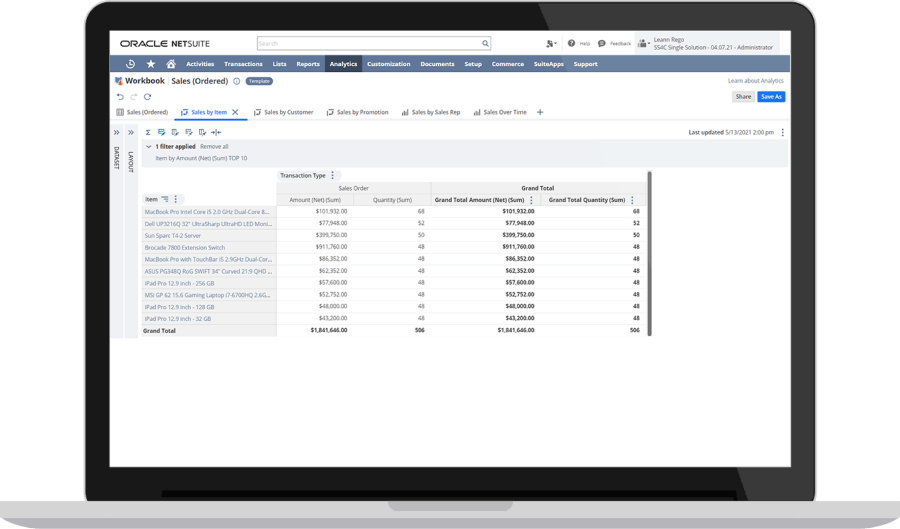Open the Customization menu
900x529 pixels.
pyautogui.click(x=389, y=64)
